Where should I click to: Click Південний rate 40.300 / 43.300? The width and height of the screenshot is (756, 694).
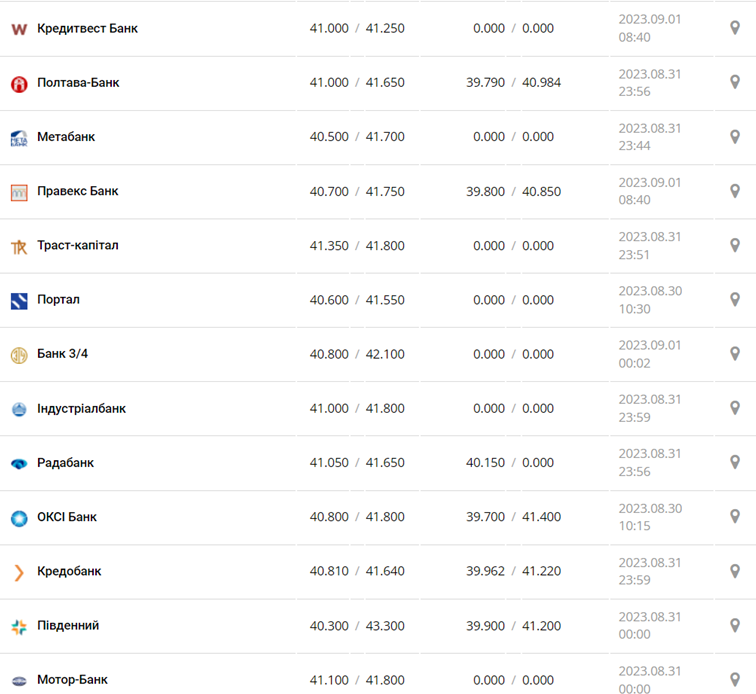tap(357, 626)
